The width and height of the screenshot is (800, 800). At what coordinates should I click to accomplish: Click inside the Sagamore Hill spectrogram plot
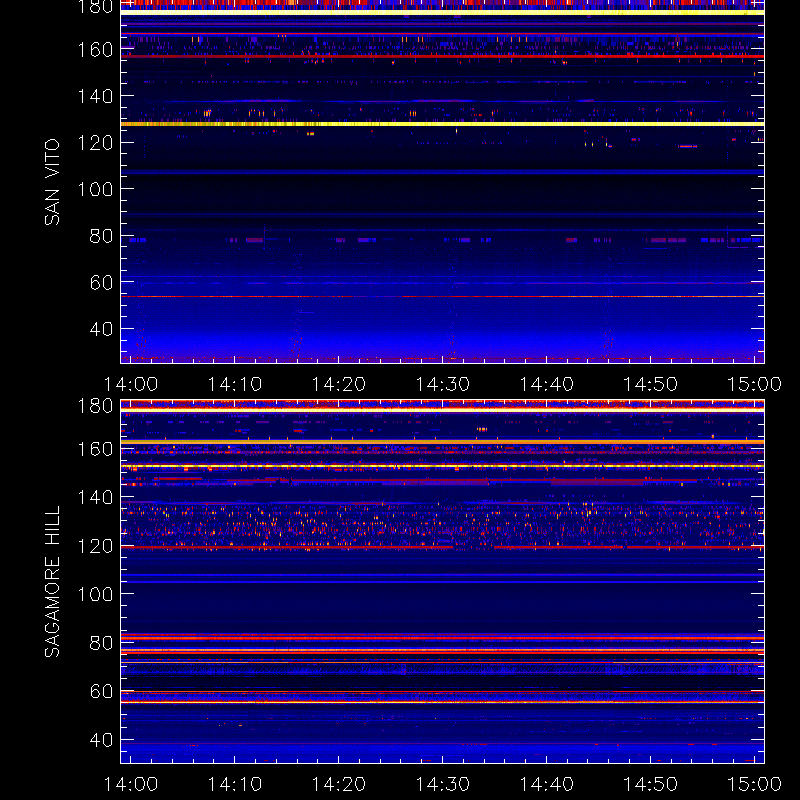(x=442, y=582)
